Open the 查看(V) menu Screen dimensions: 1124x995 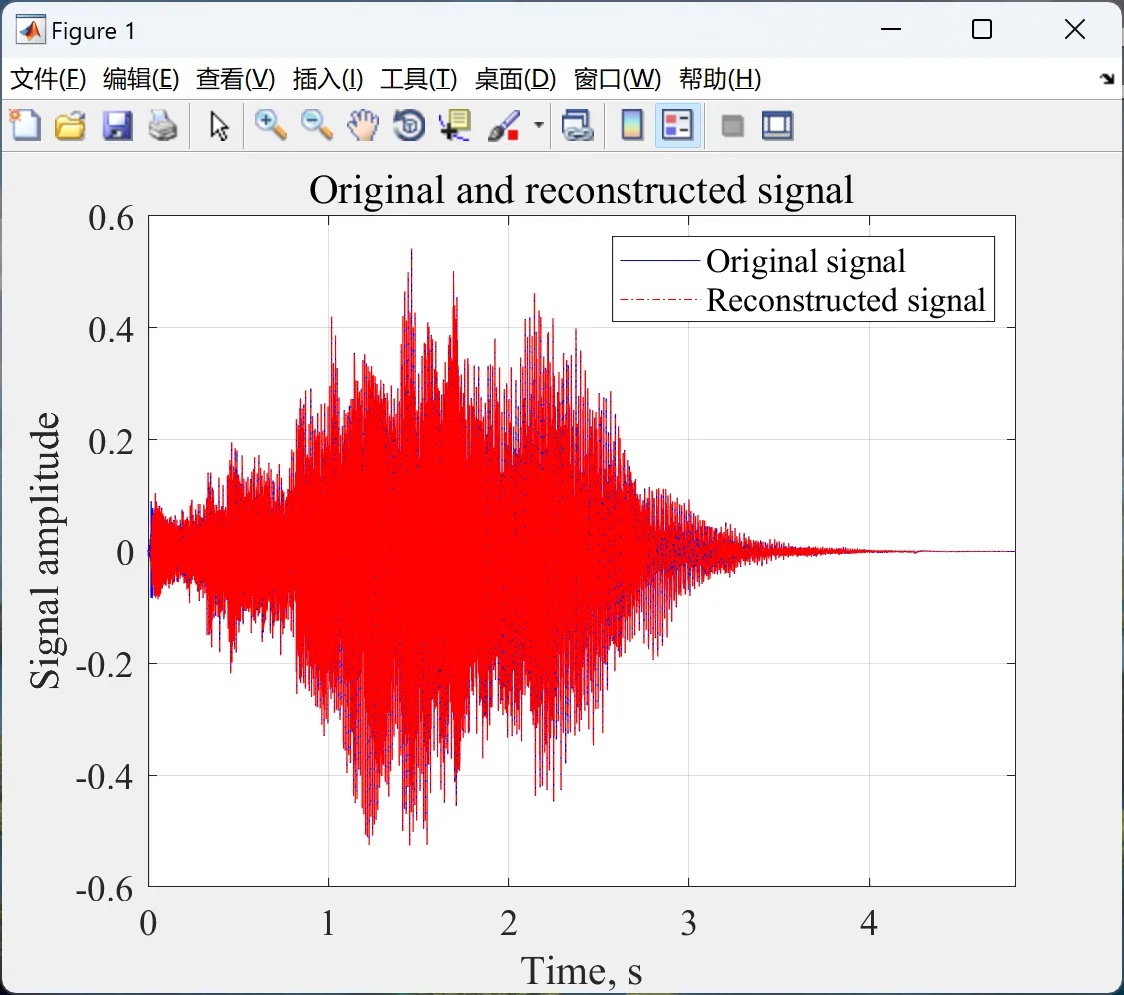(x=236, y=79)
